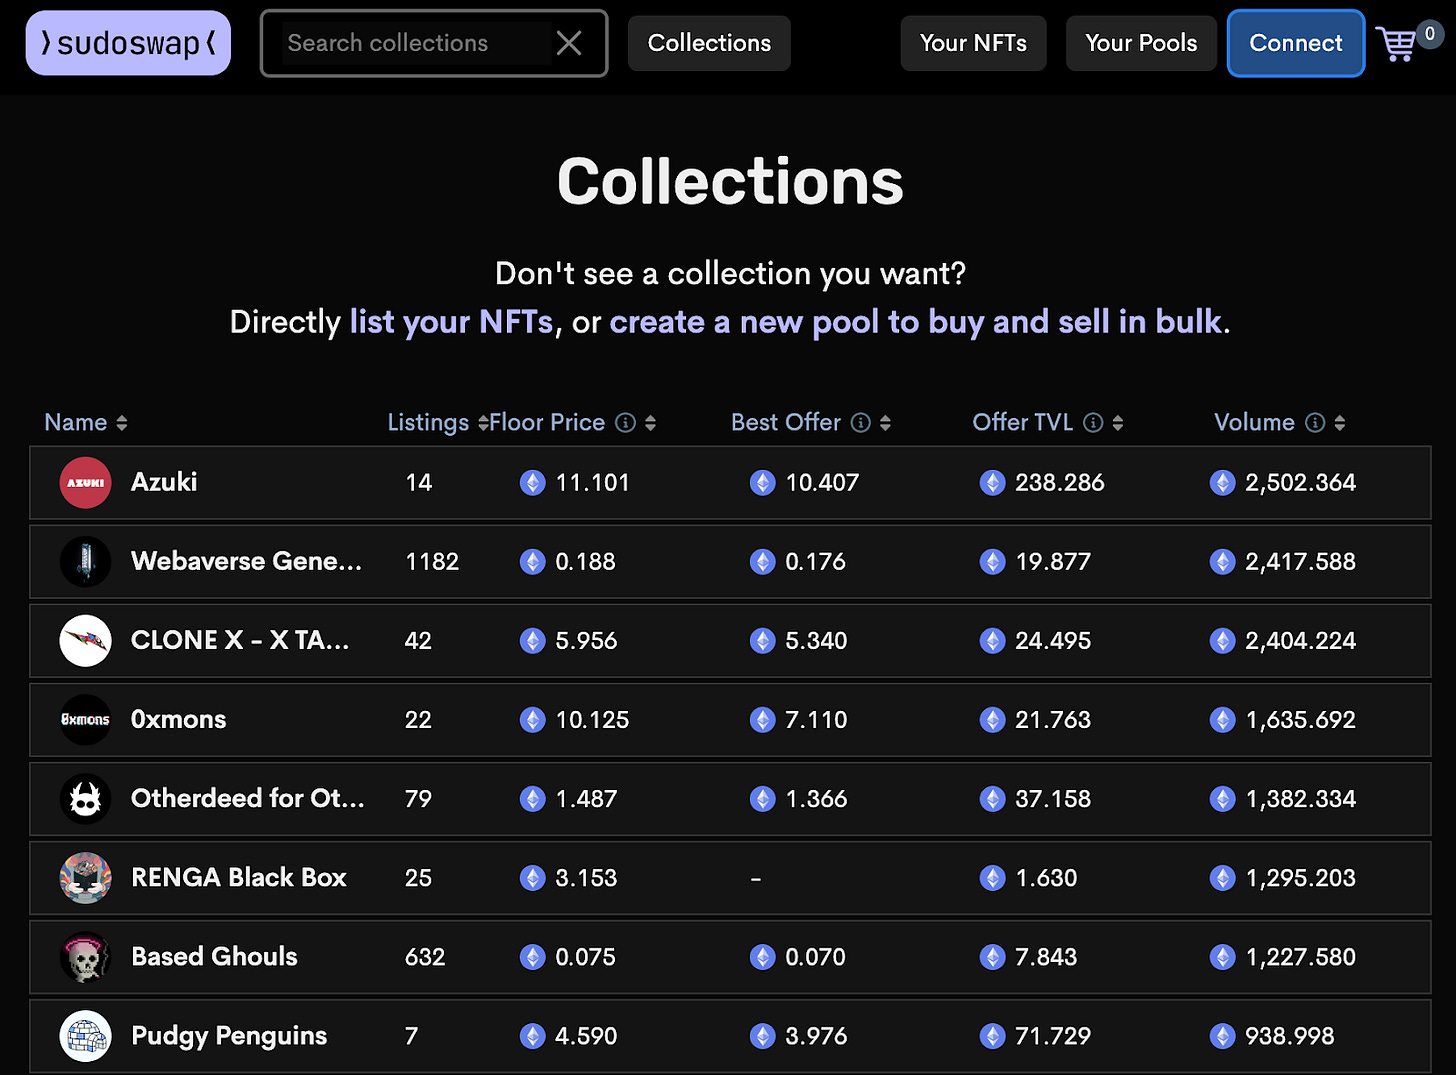
Task: Click ETH icon beside Azuki TVL 238.286
Action: tap(993, 483)
